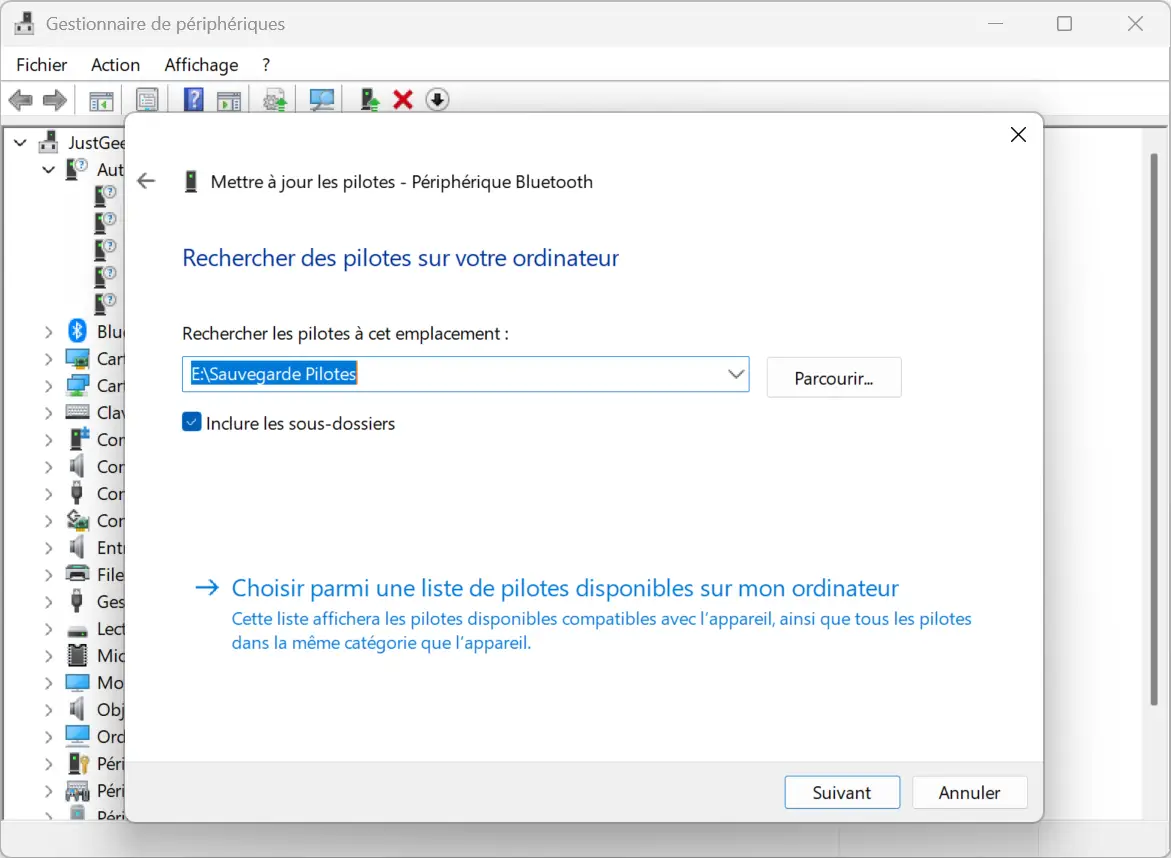Go back with the wizard's back arrow
Viewport: 1171px width, 858px height.
(146, 181)
